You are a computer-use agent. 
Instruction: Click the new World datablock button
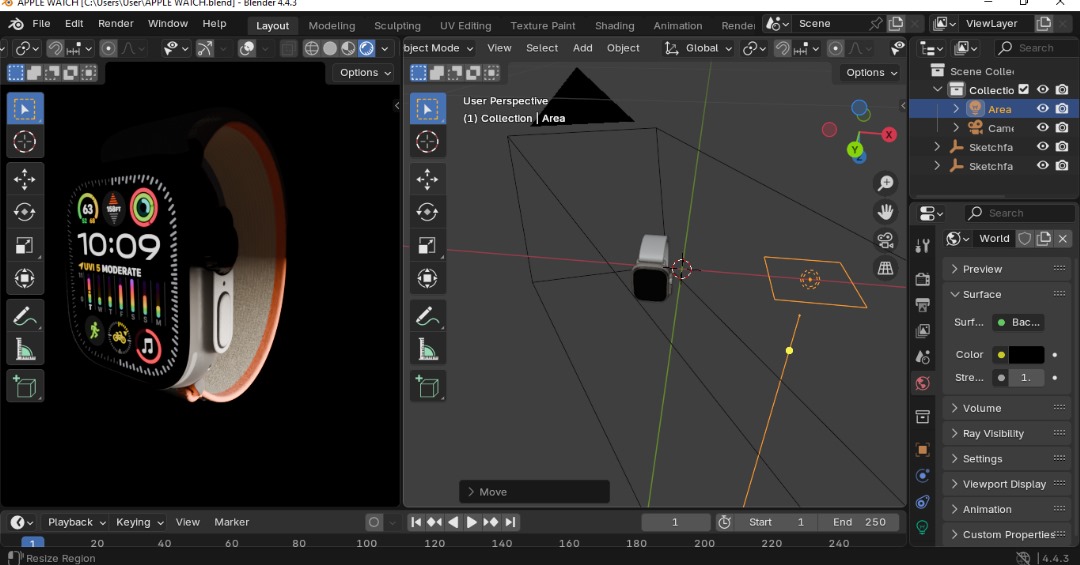point(1044,238)
